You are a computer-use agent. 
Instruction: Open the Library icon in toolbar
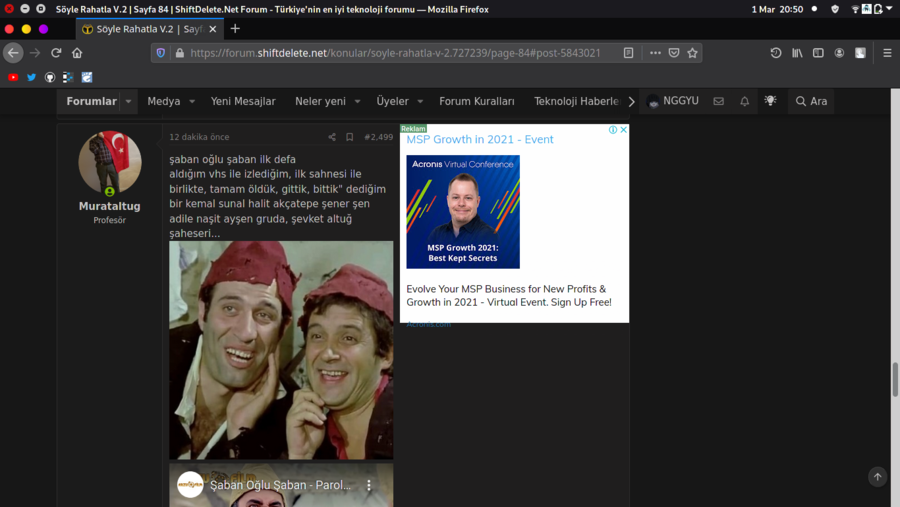tap(797, 53)
